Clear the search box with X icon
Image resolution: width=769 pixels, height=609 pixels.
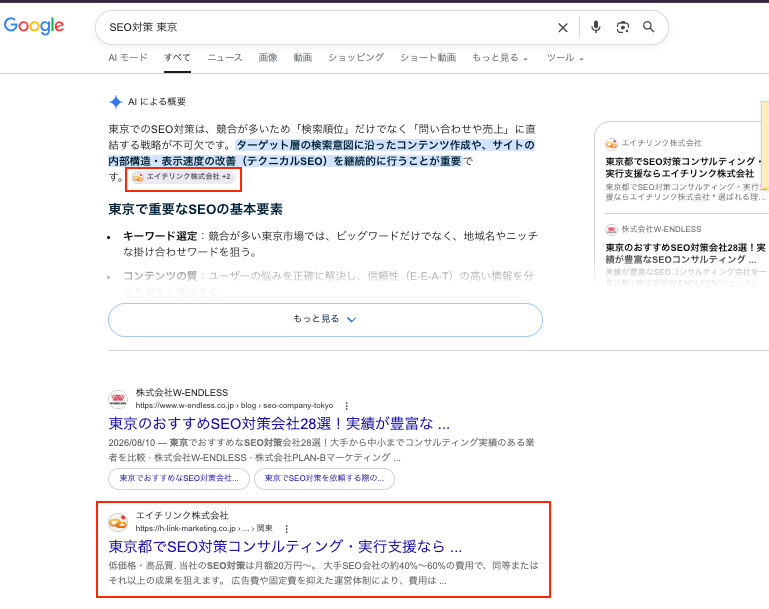[x=563, y=27]
